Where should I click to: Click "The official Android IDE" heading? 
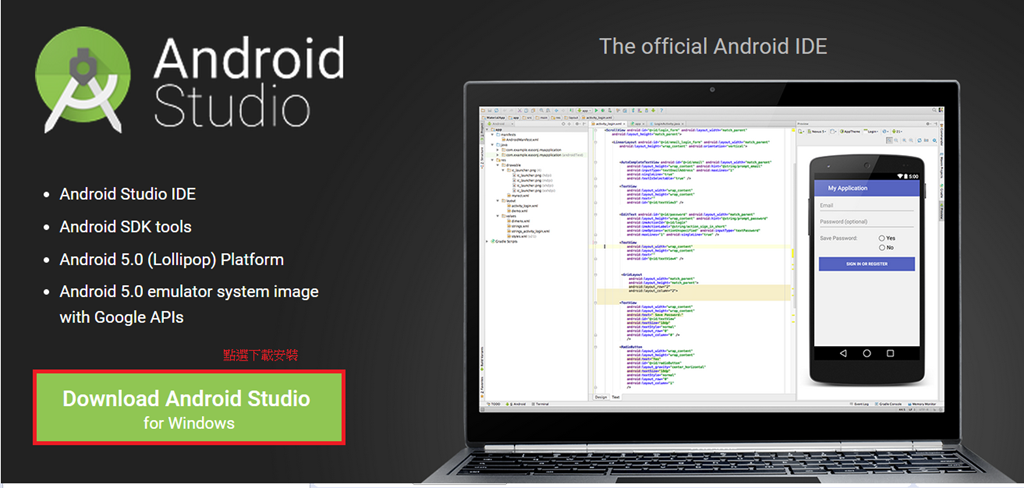[713, 46]
